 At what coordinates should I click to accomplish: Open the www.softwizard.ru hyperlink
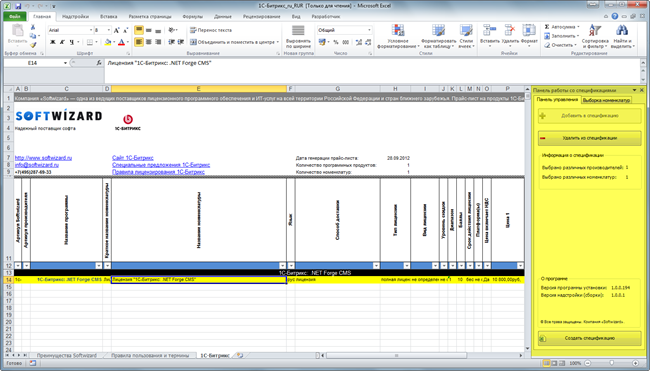[44, 158]
